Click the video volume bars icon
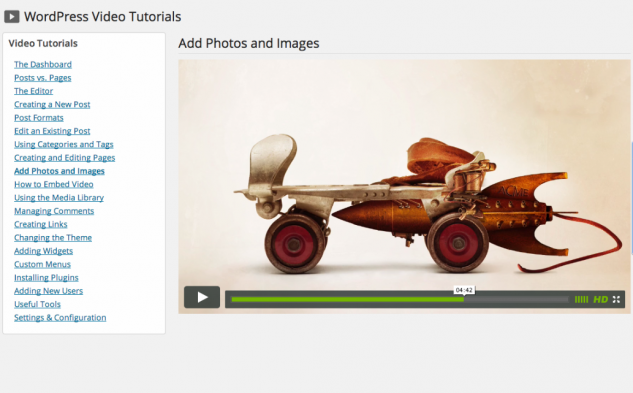 pyautogui.click(x=581, y=299)
